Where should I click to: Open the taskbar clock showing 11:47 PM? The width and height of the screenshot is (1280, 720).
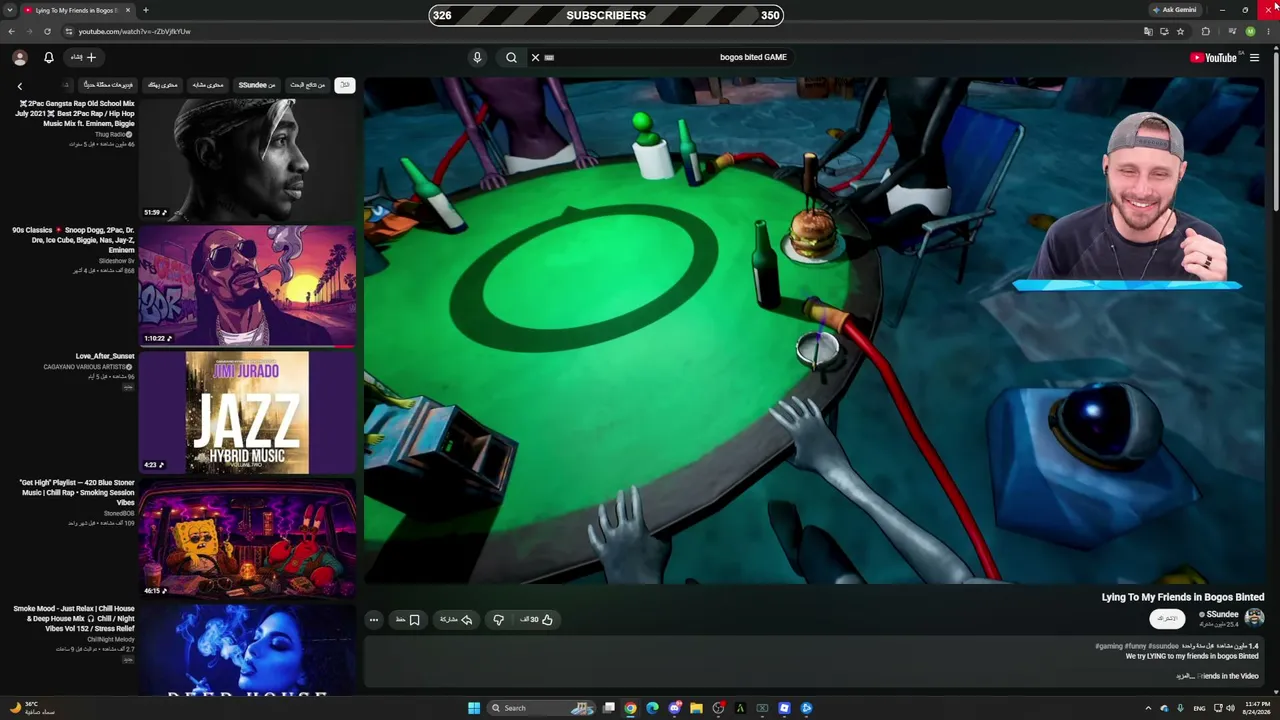coord(1257,708)
